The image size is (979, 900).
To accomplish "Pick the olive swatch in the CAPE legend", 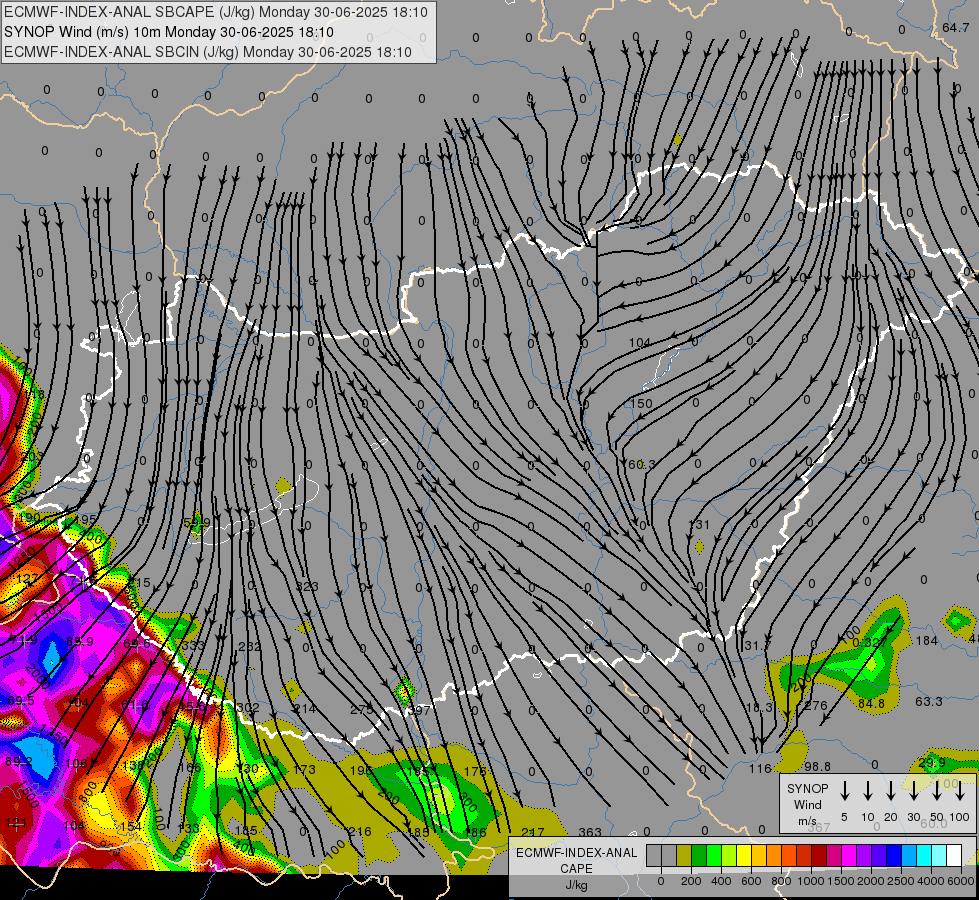I will 684,855.
